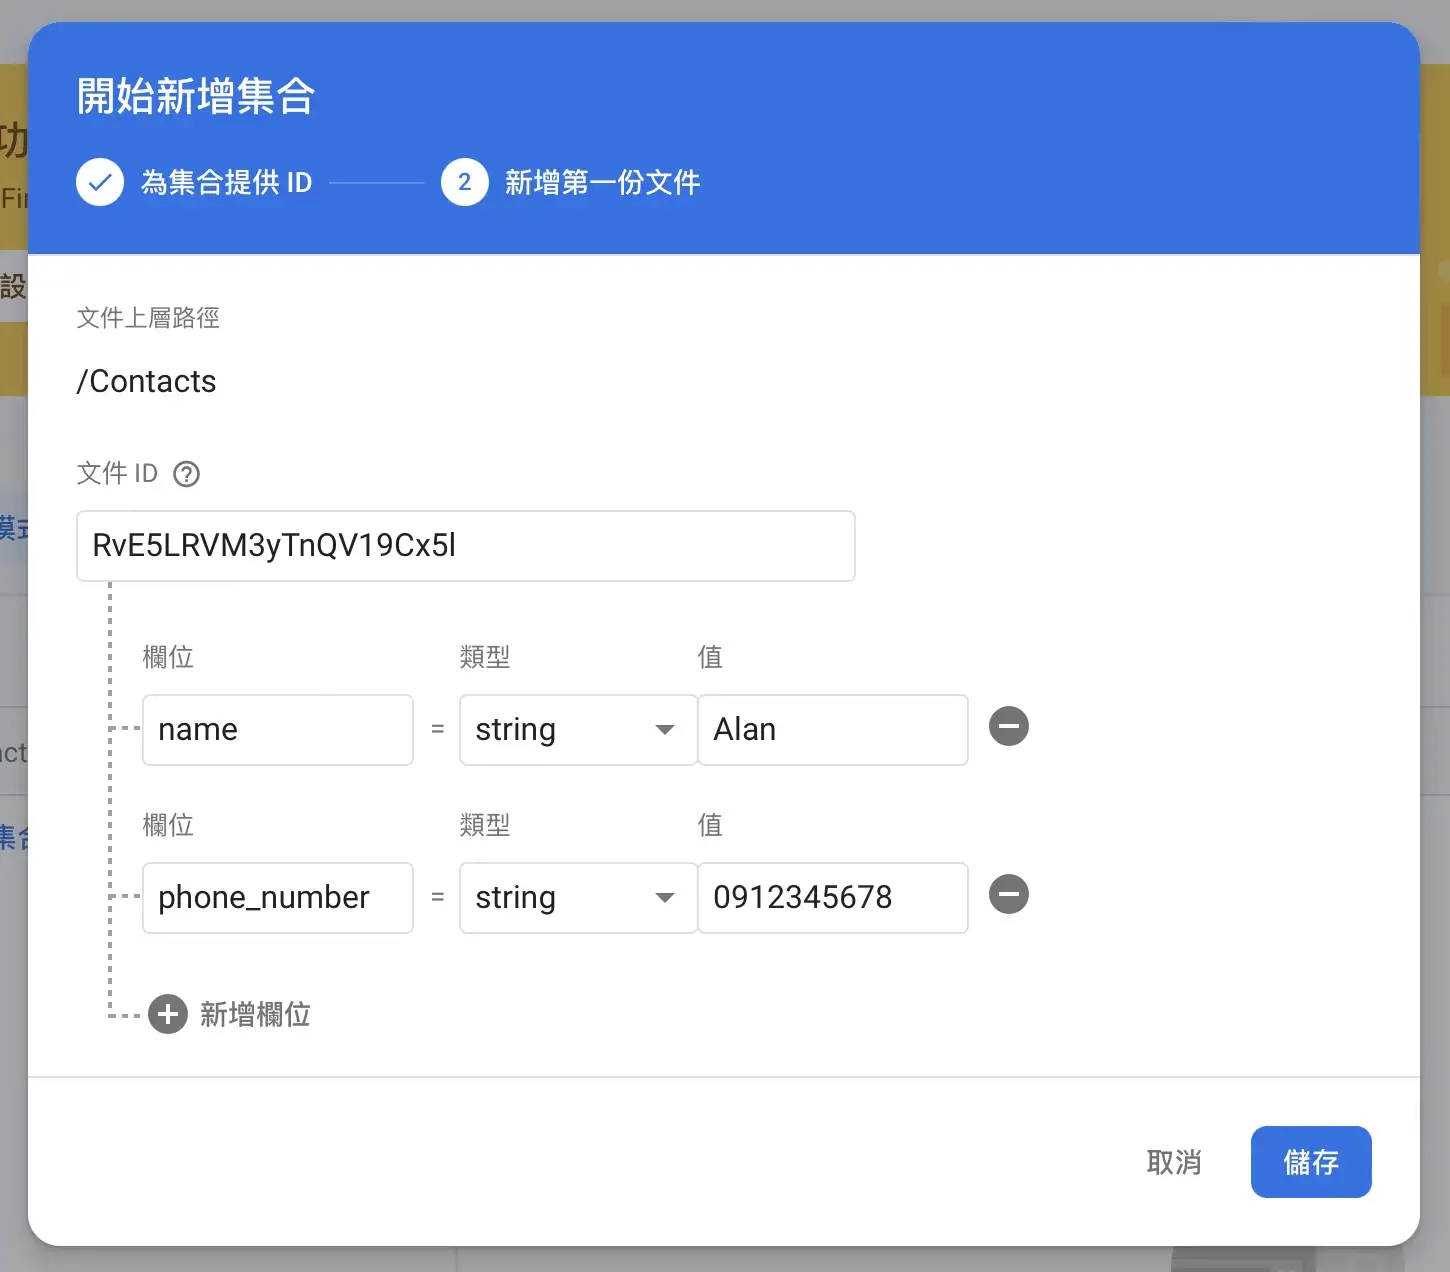Delete the phone_number field row
This screenshot has height=1272, width=1450.
1008,894
